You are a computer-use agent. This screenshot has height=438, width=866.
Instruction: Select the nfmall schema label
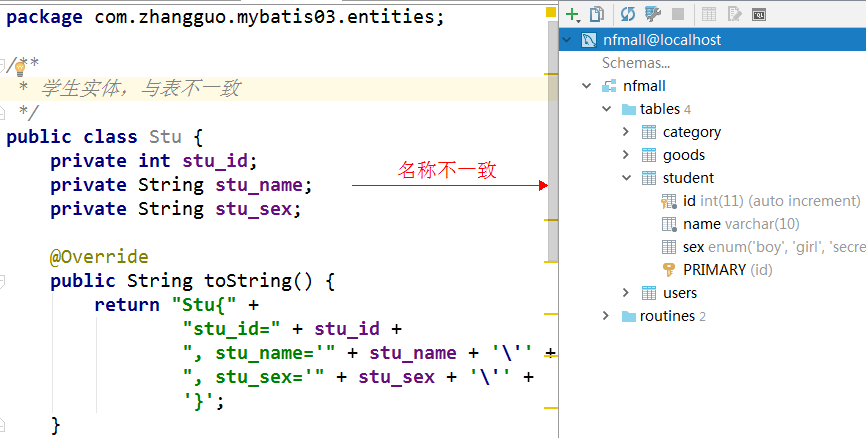[644, 86]
